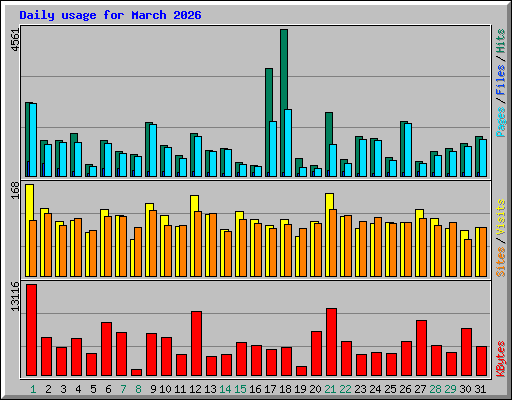Click the orange sites bar for day 30
Image resolution: width=512 pixels, height=400 pixels.
(x=468, y=258)
